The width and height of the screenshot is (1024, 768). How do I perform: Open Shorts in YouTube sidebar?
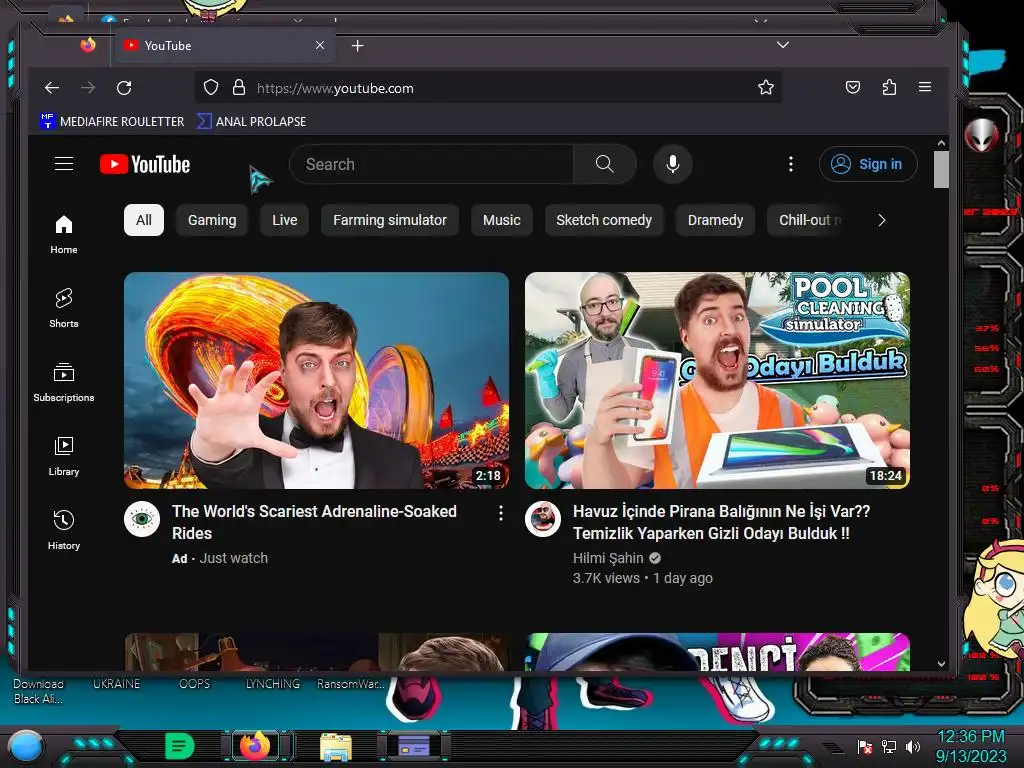click(x=64, y=308)
